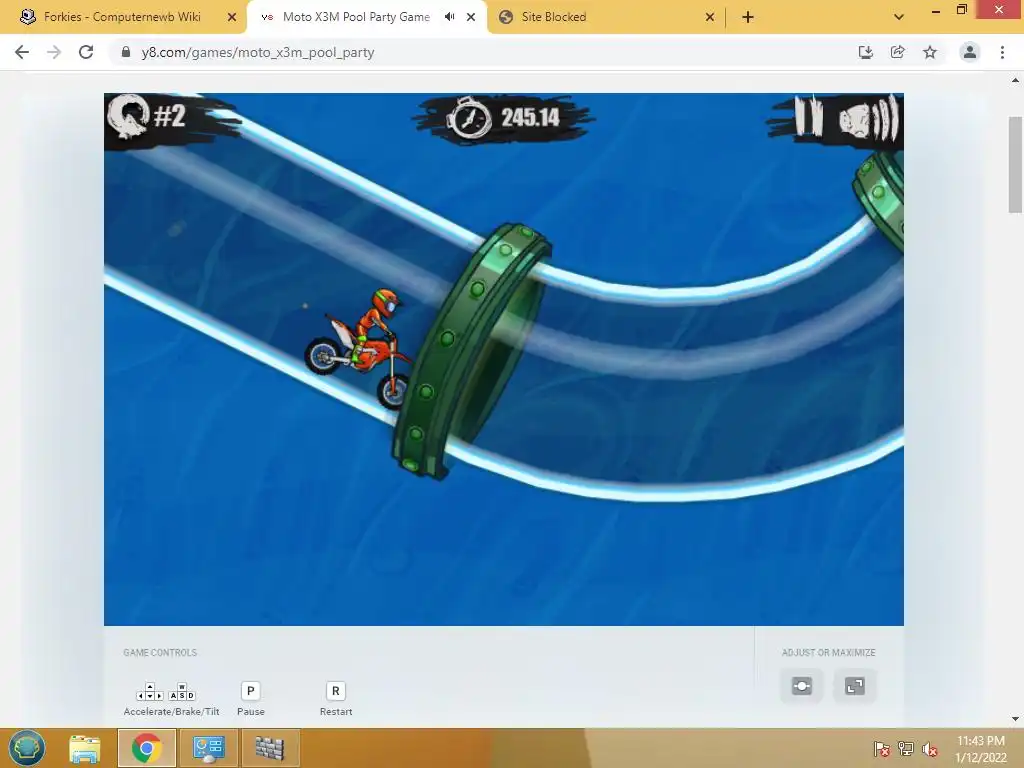Click the browser forward arrow
The image size is (1024, 768).
[x=54, y=52]
